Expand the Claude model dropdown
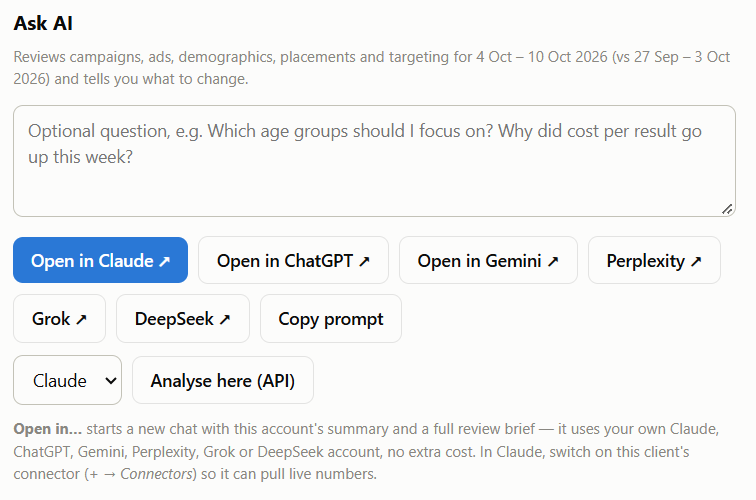This screenshot has height=500, width=756. 68,380
